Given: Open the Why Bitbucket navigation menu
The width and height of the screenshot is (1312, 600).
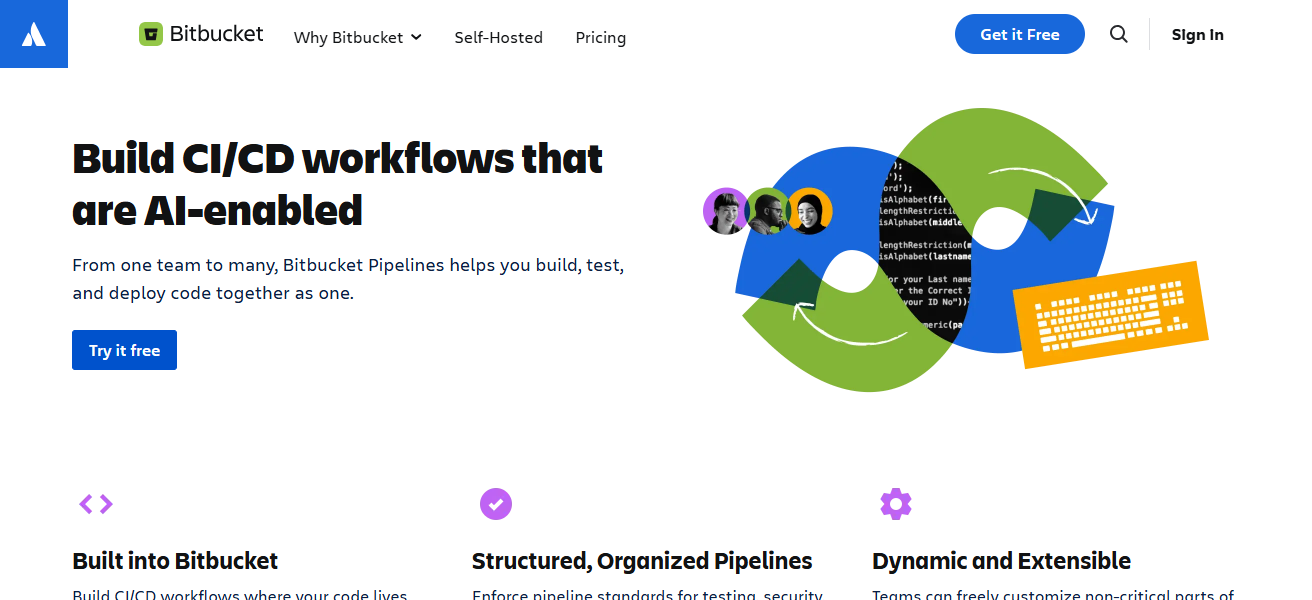Looking at the screenshot, I should click(x=349, y=37).
